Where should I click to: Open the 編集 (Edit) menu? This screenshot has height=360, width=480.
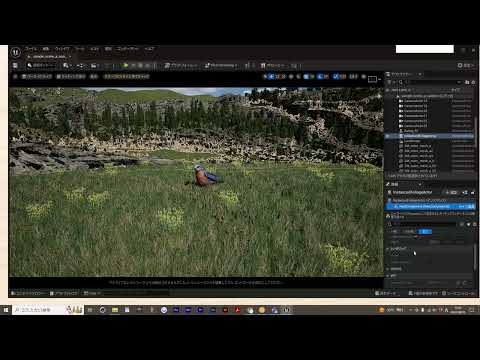click(46, 49)
